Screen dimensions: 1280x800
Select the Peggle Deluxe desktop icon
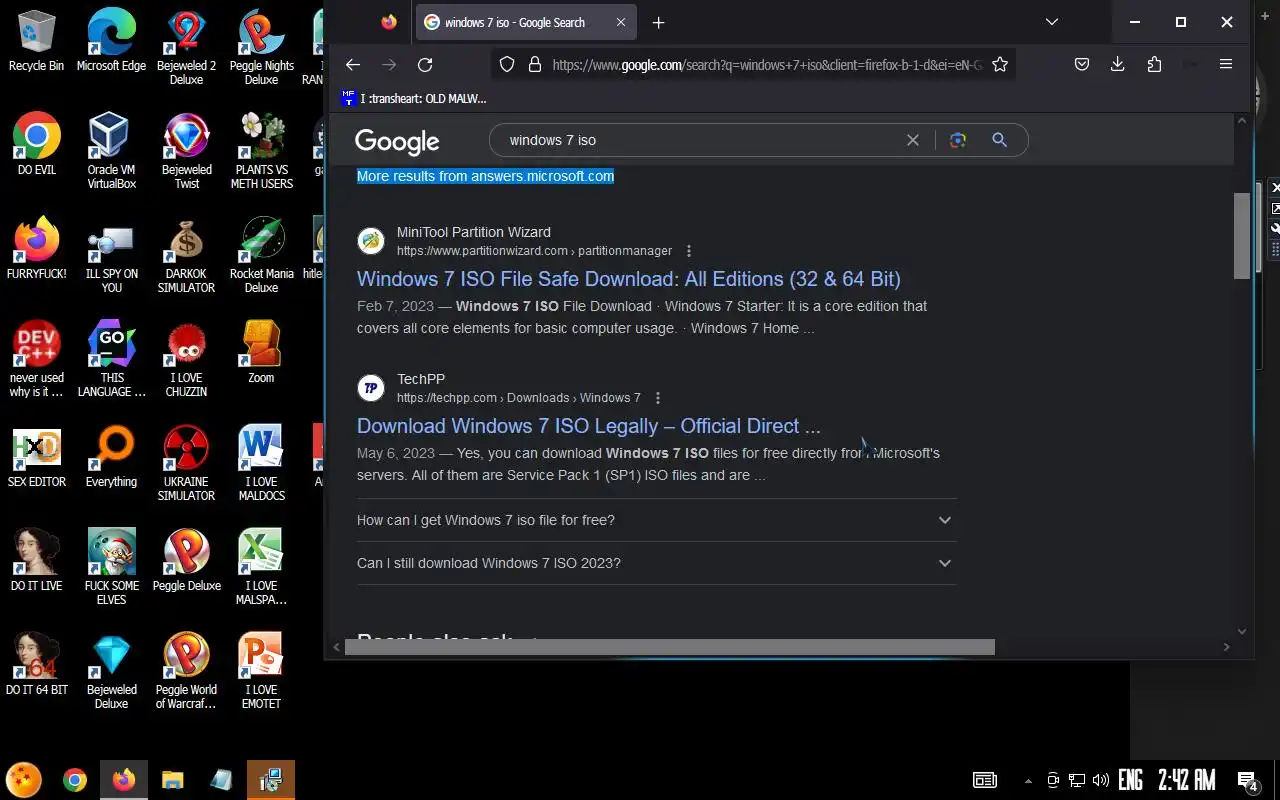(186, 560)
